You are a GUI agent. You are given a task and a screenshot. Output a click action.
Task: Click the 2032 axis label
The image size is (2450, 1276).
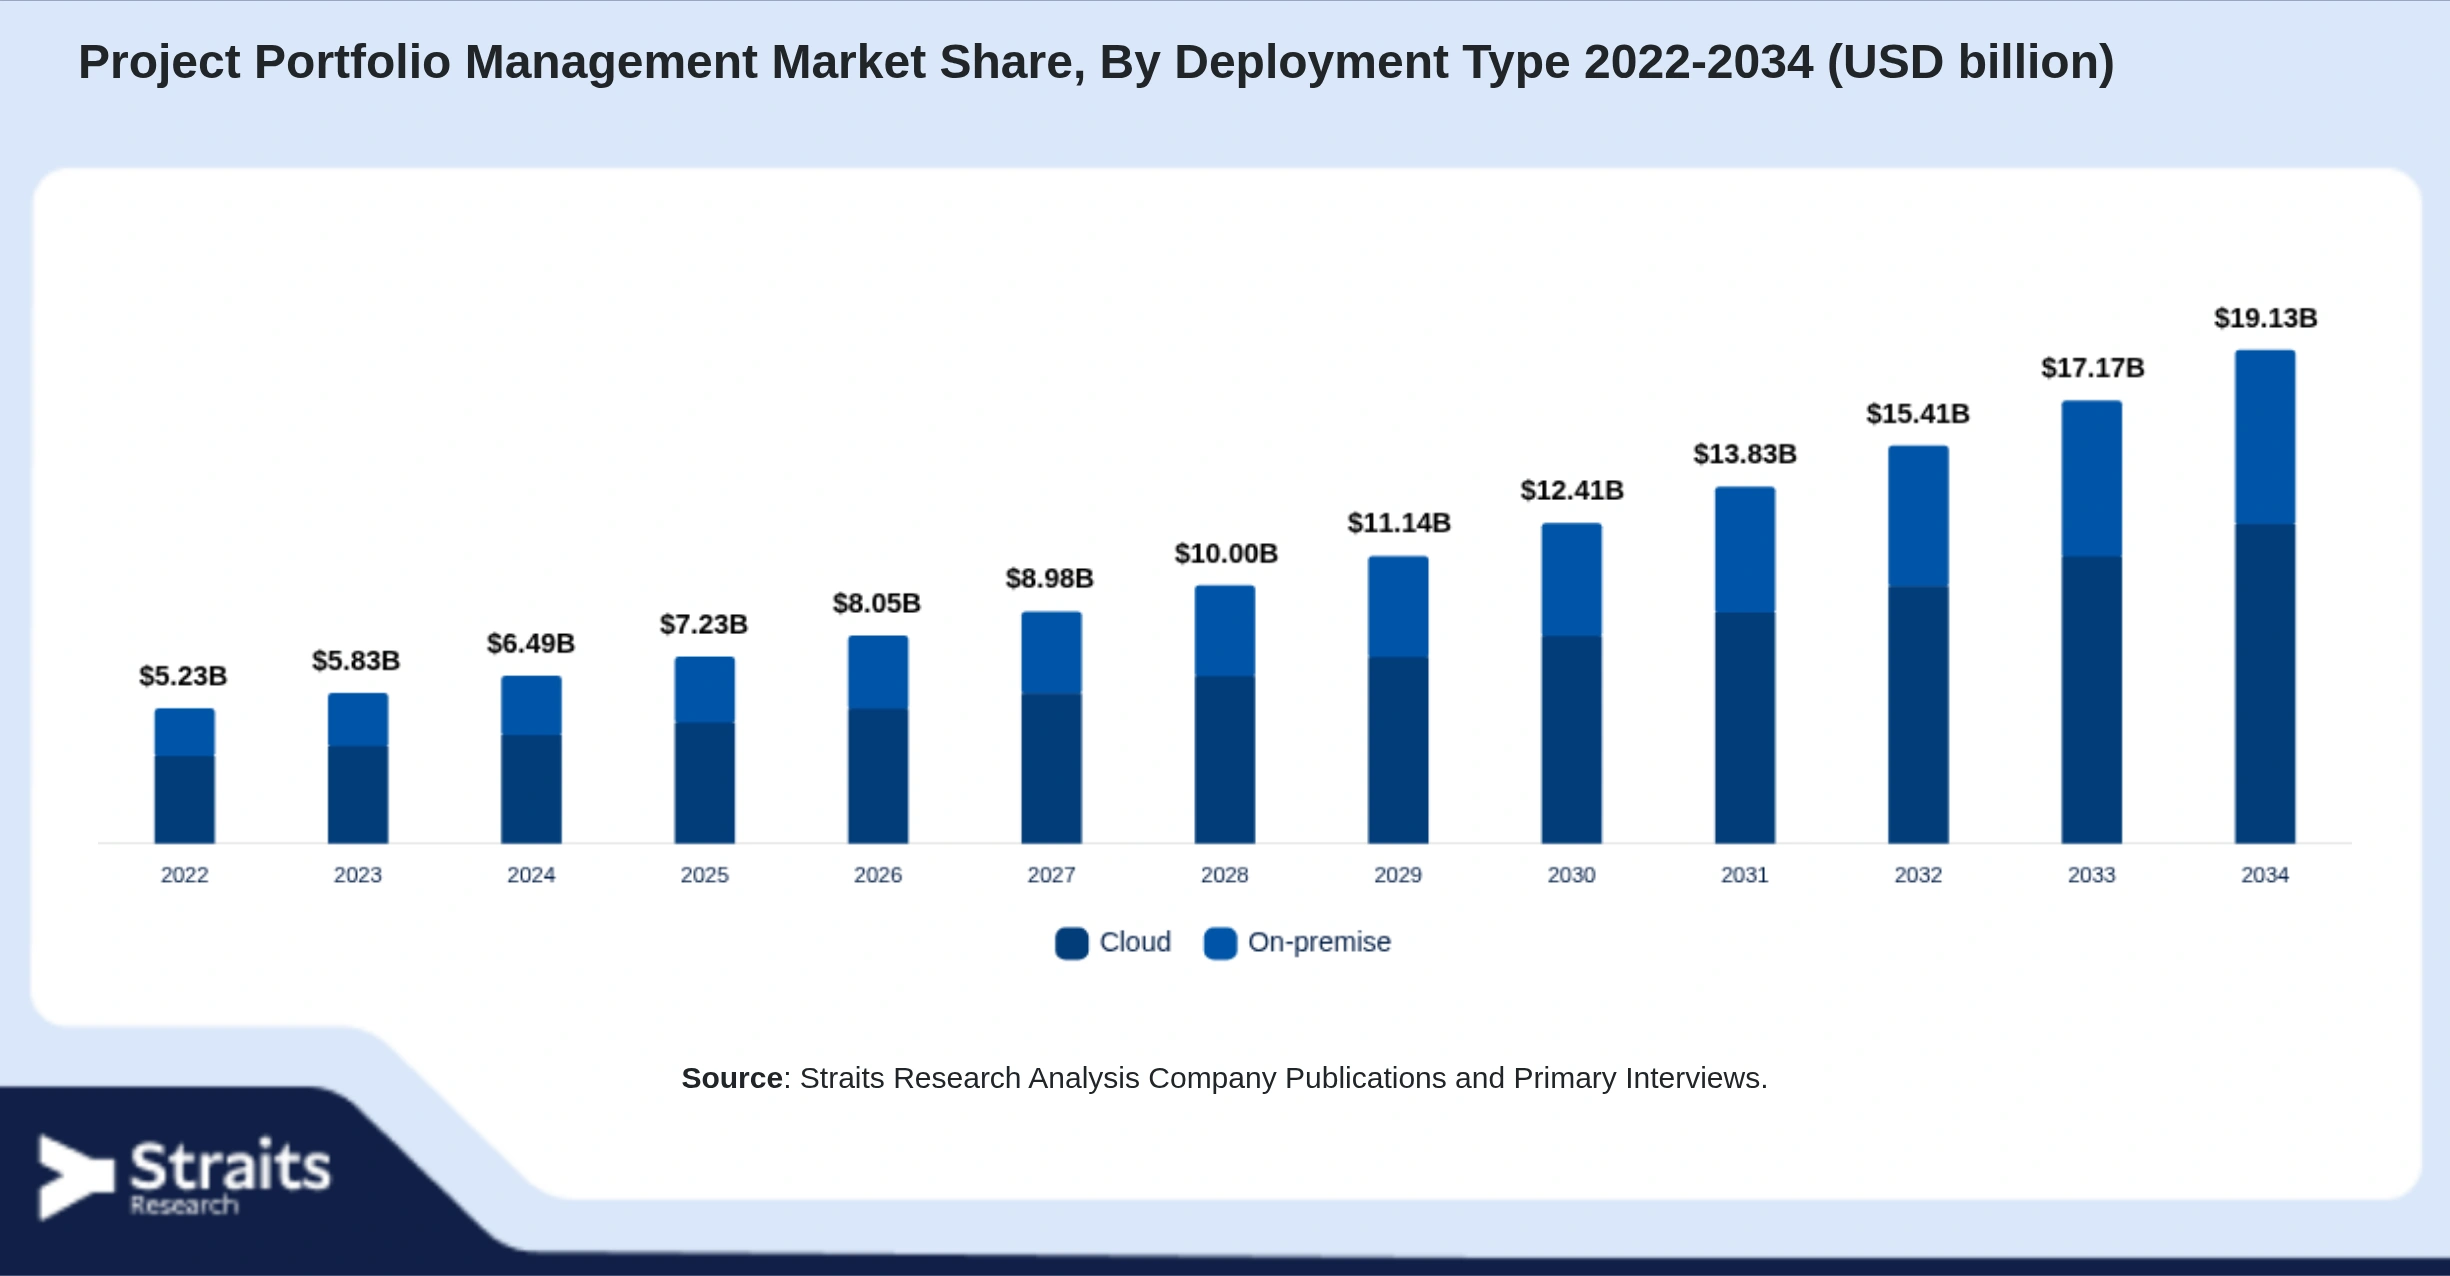coord(1918,875)
